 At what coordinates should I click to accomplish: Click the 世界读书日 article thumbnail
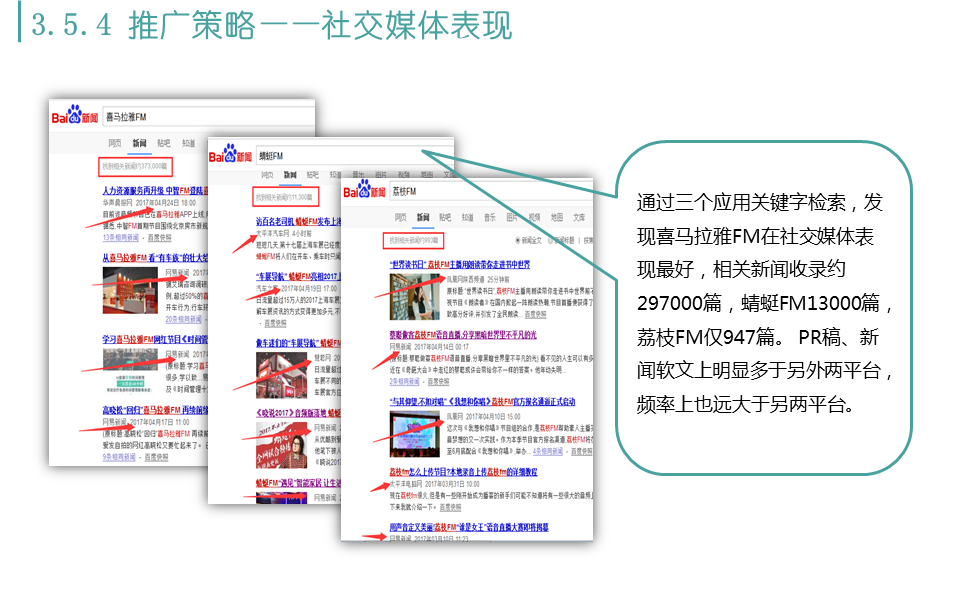coord(414,297)
